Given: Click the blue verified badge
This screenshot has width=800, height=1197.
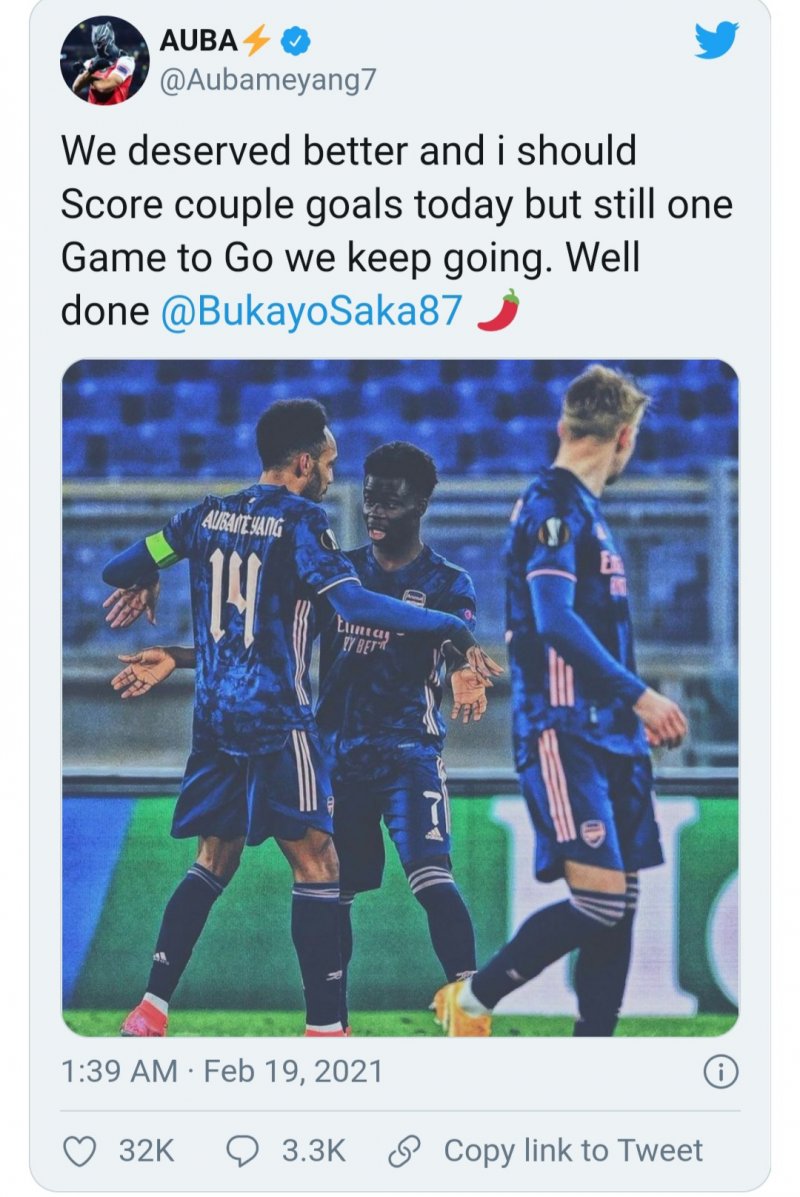Looking at the screenshot, I should pos(295,41).
